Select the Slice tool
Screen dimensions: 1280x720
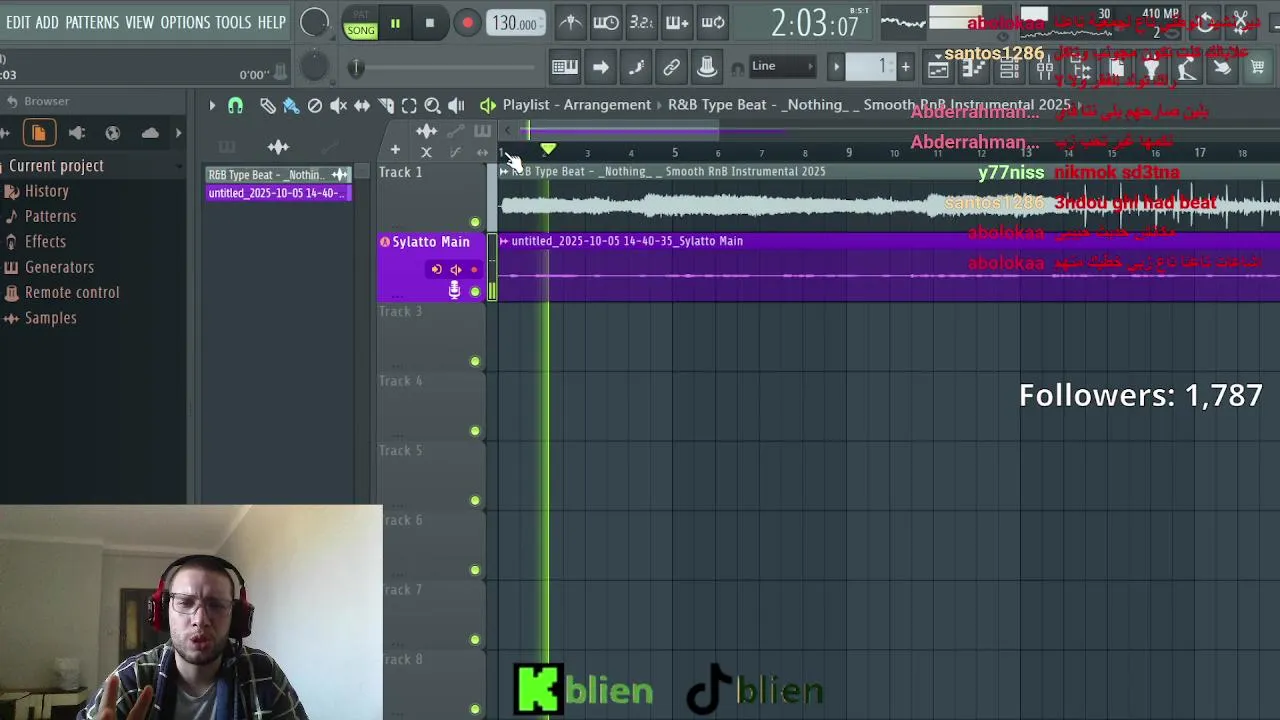click(386, 105)
